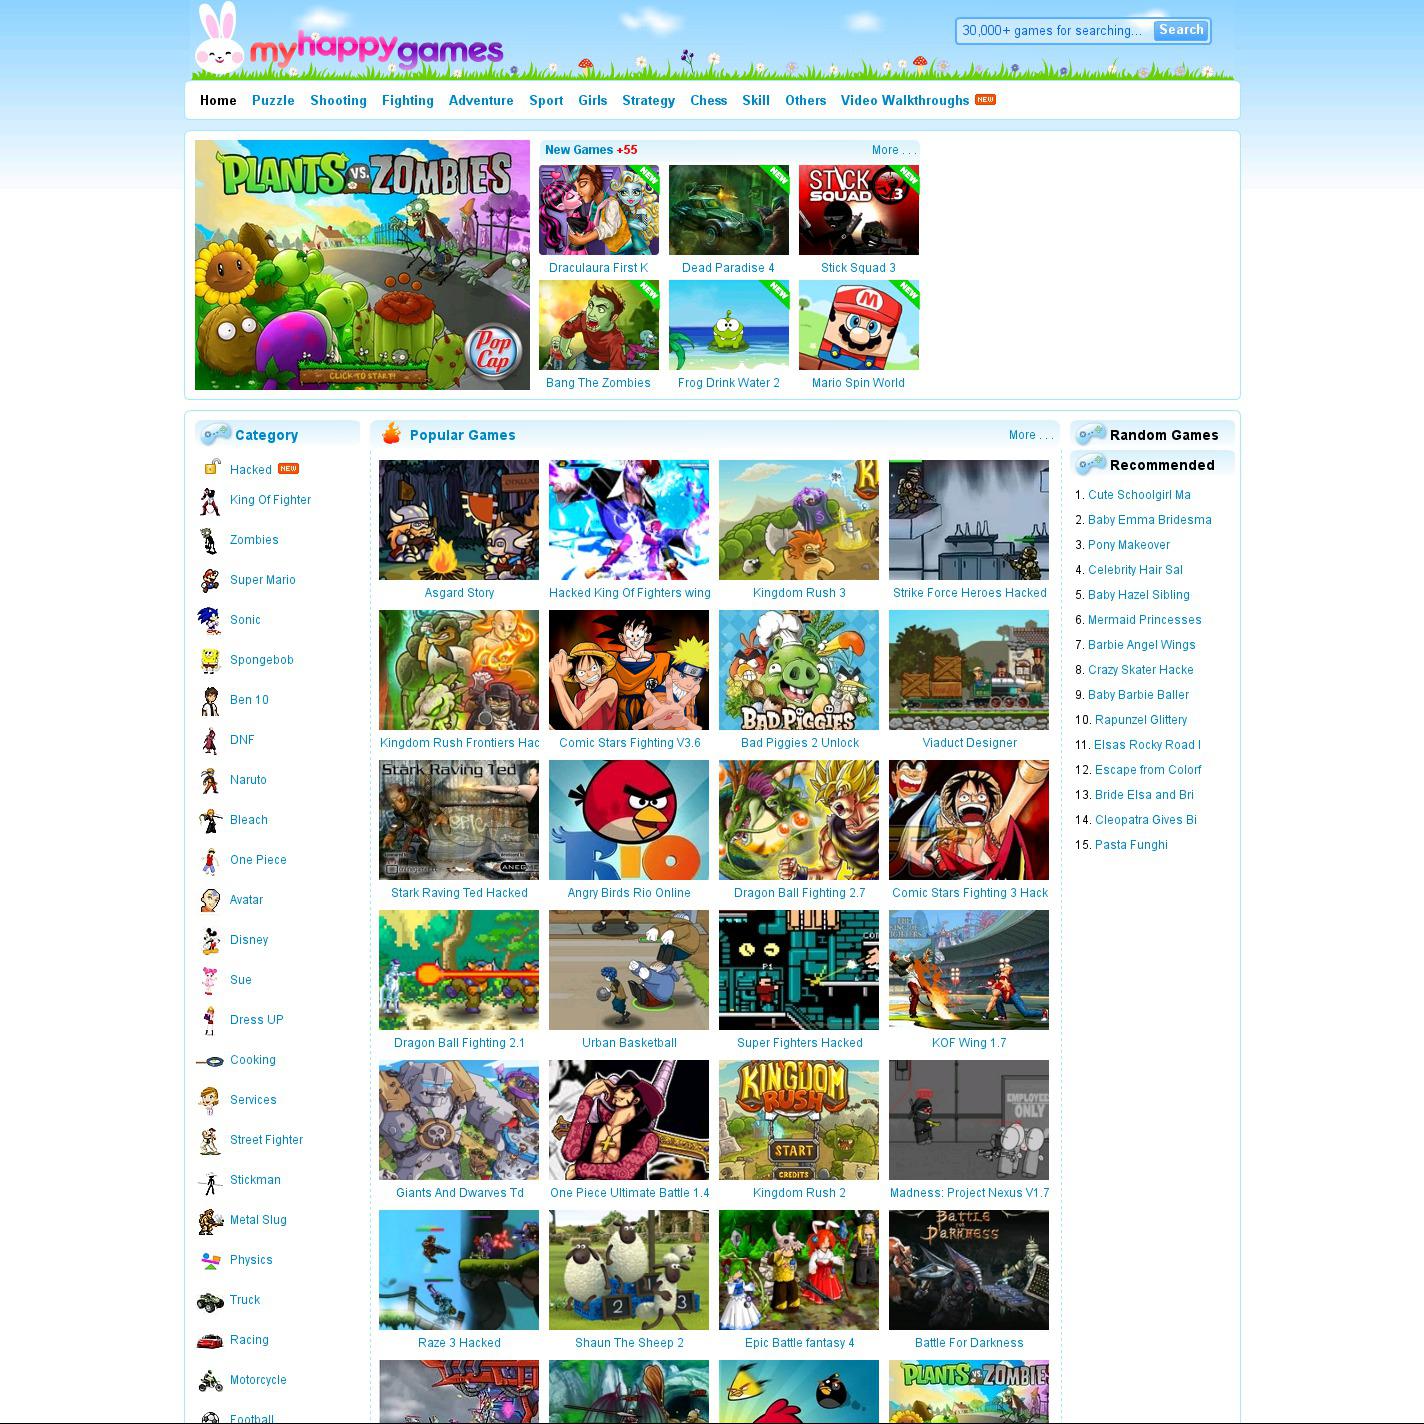This screenshot has height=1424, width=1424.
Task: Click the One Piece category icon
Action: point(209,860)
